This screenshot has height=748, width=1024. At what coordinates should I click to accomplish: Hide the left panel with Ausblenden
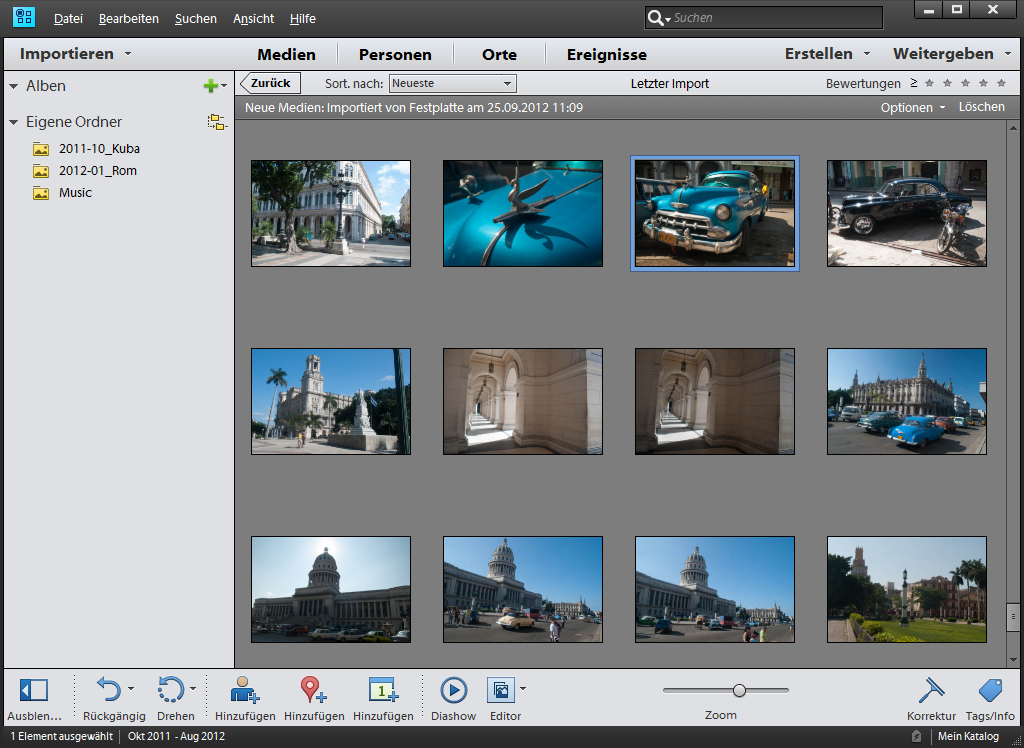click(34, 690)
